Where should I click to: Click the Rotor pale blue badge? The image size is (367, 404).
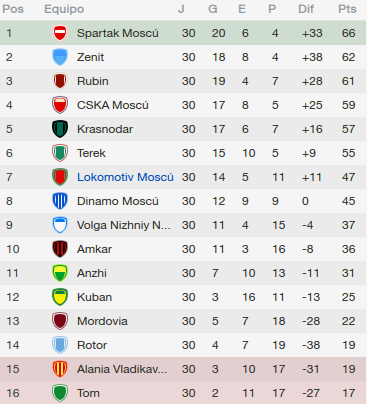pyautogui.click(x=60, y=345)
